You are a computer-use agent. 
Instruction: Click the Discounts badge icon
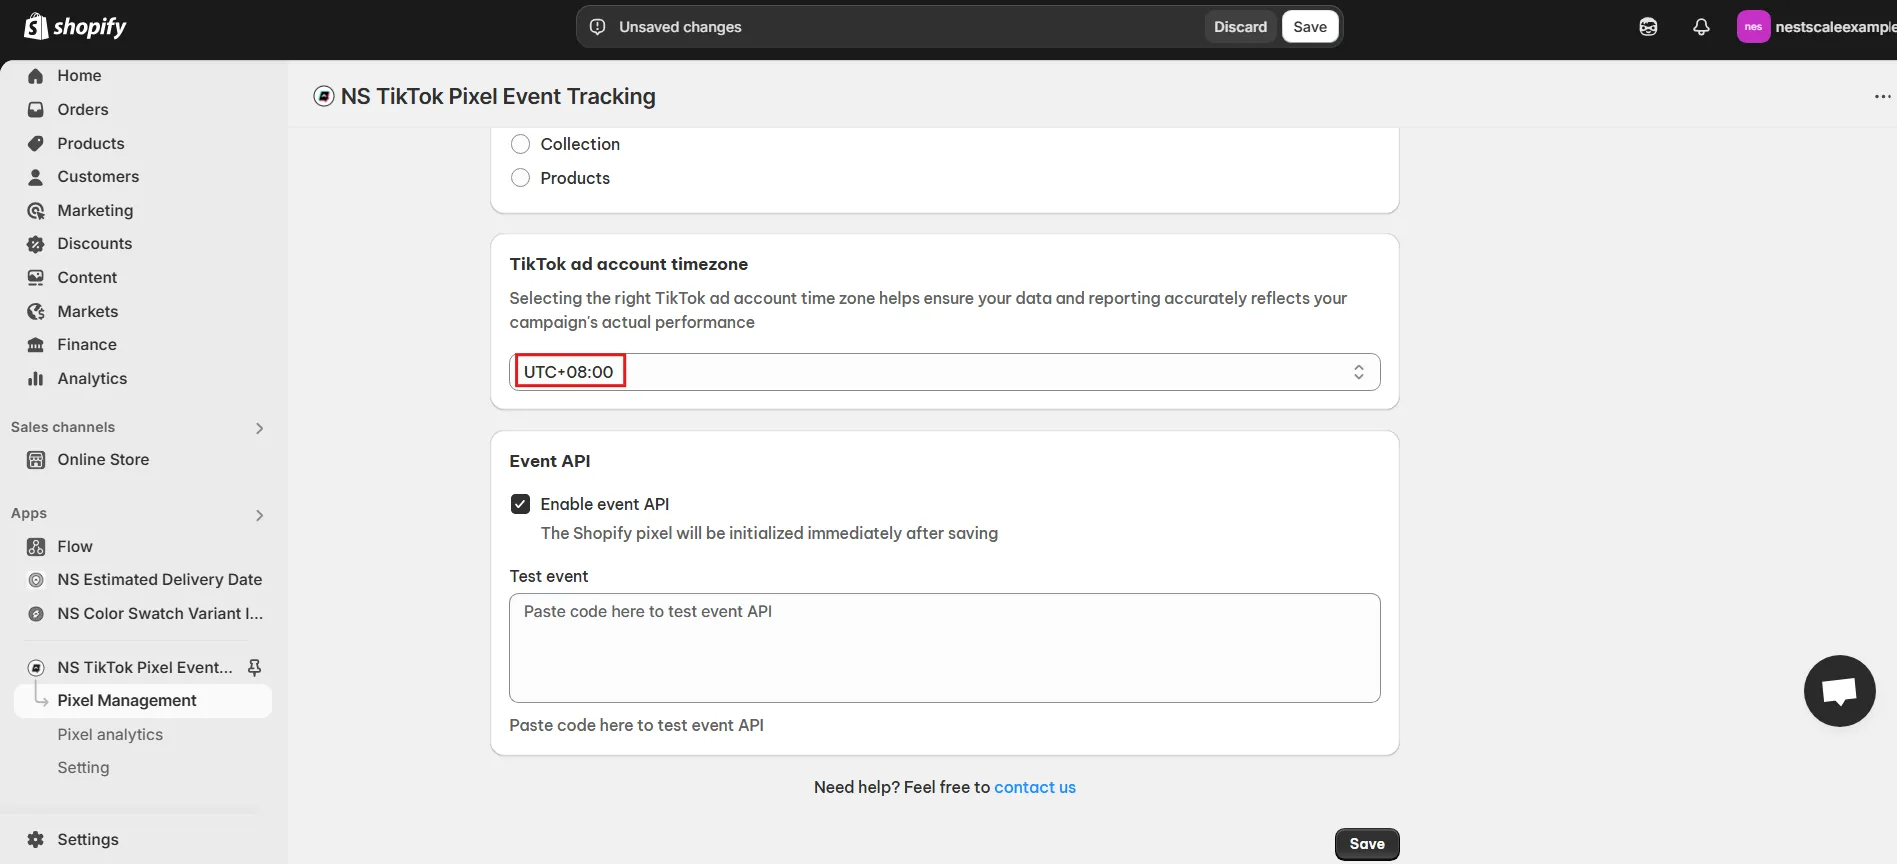click(36, 244)
